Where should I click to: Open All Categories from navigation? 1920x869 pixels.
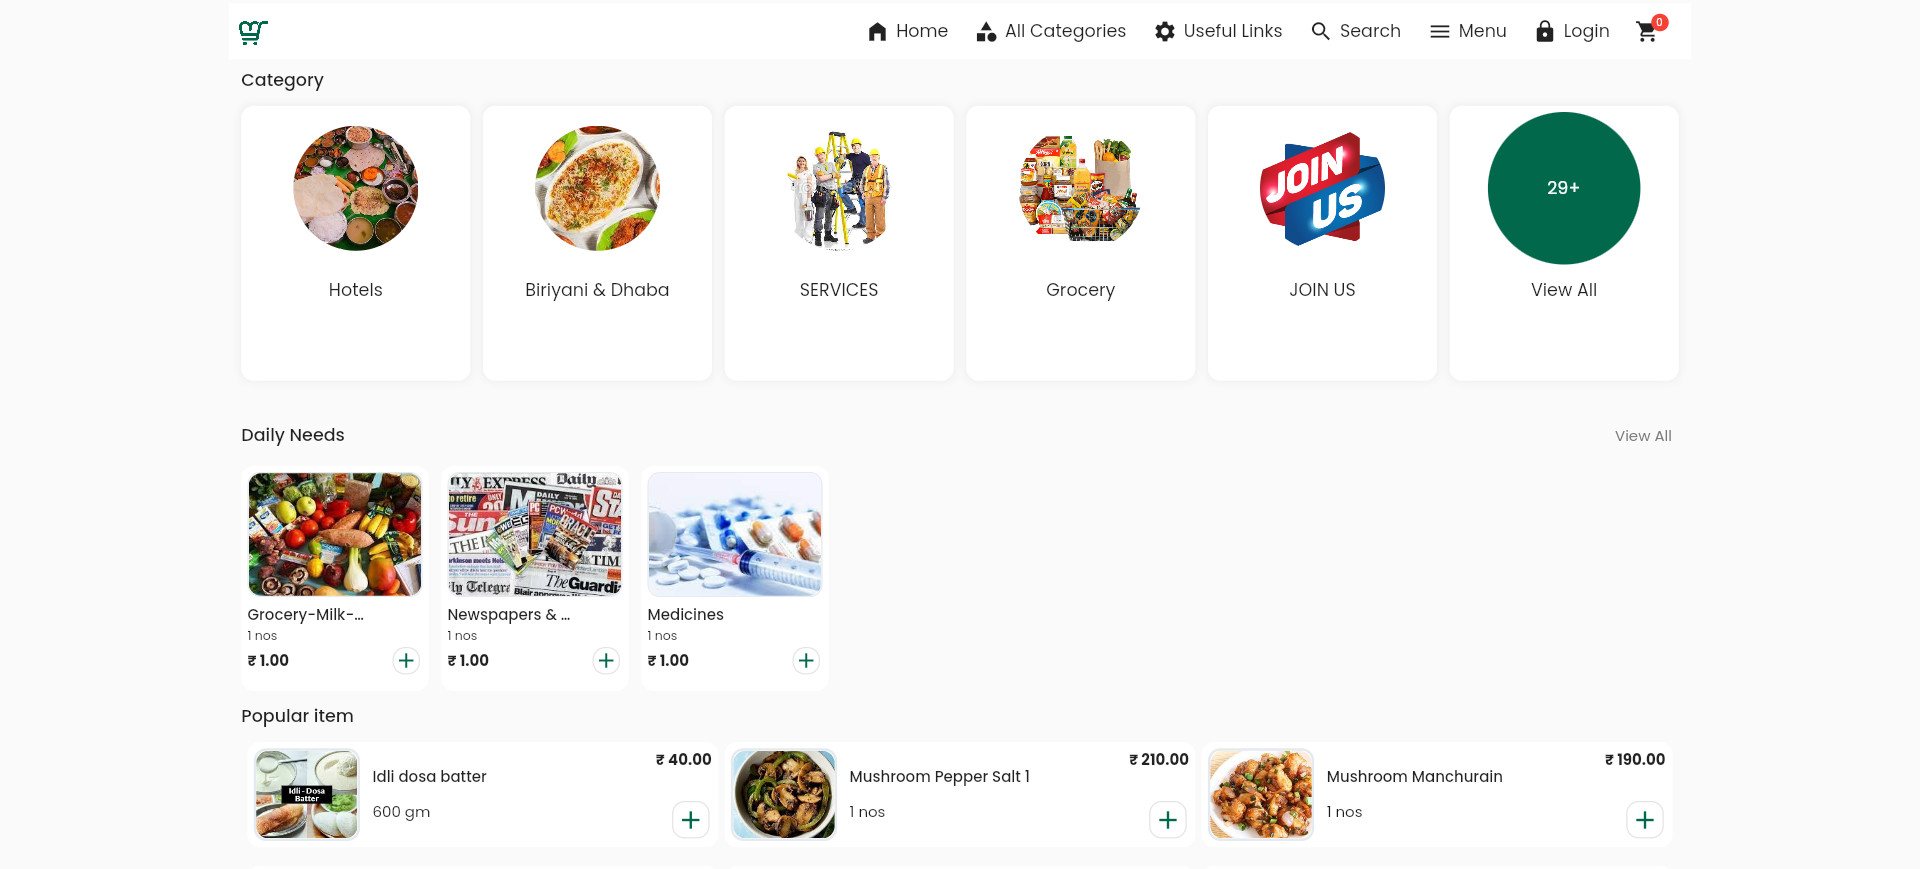(1051, 31)
